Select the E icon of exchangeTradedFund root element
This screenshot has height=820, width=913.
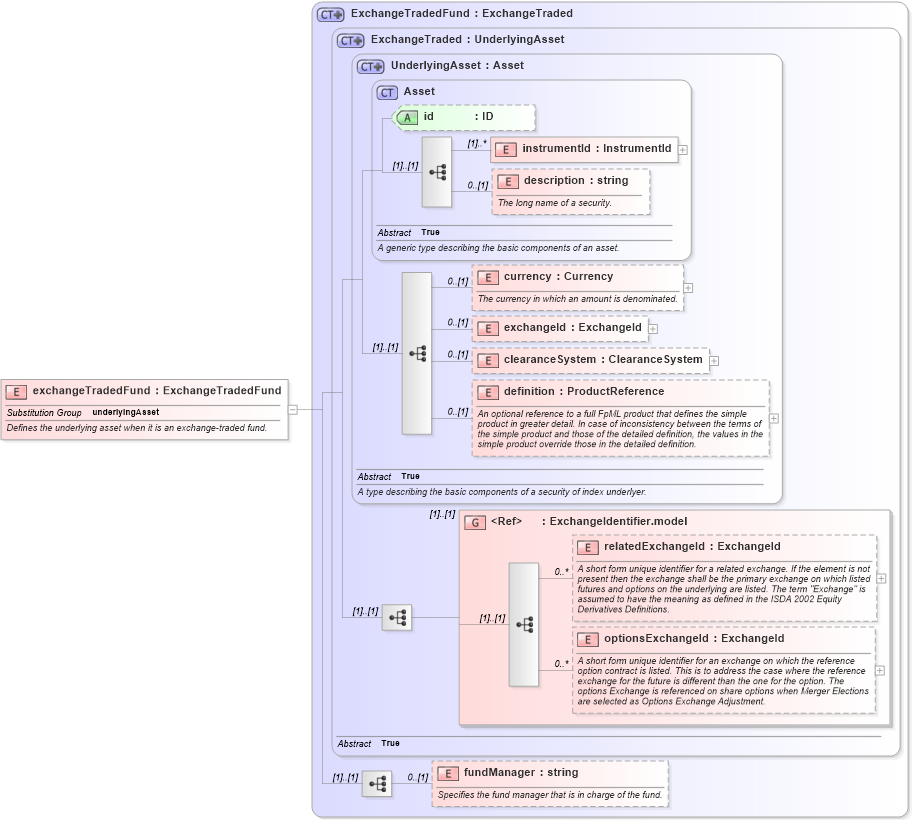pyautogui.click(x=16, y=391)
